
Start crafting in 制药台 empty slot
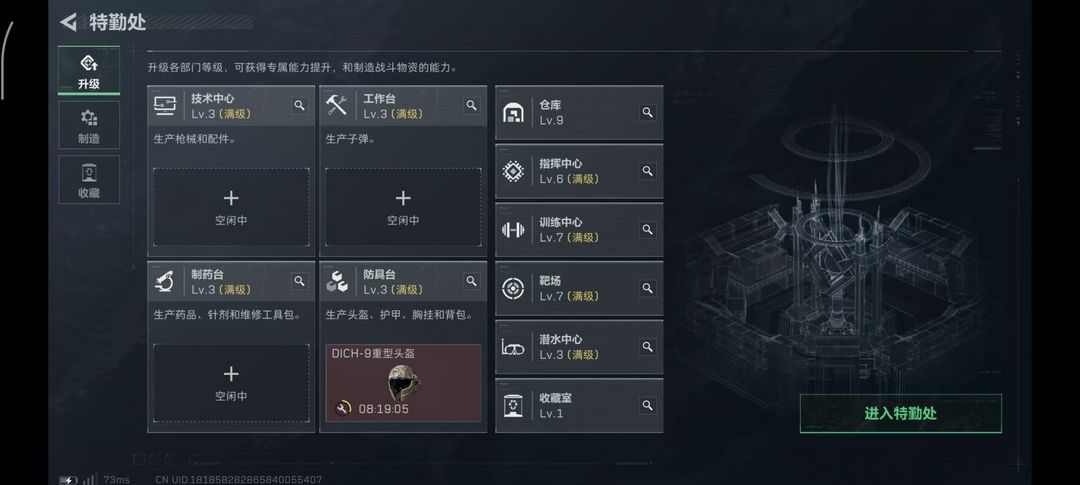click(231, 383)
